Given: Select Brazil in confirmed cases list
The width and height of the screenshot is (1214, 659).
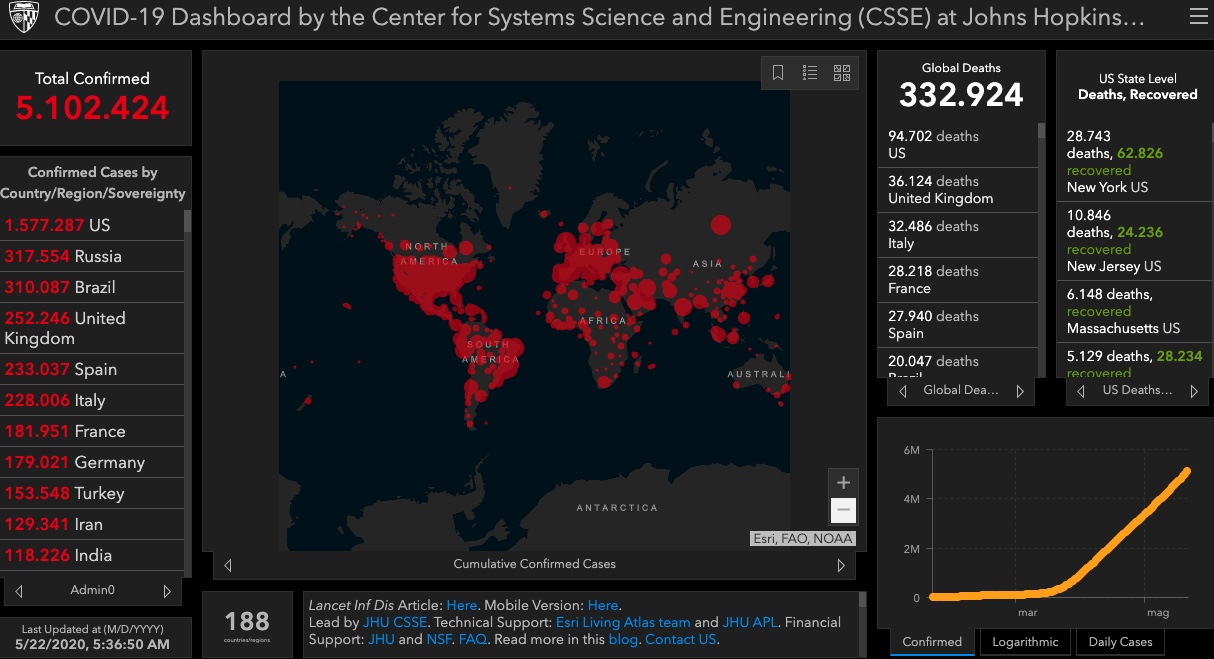Looking at the screenshot, I should (x=92, y=287).
